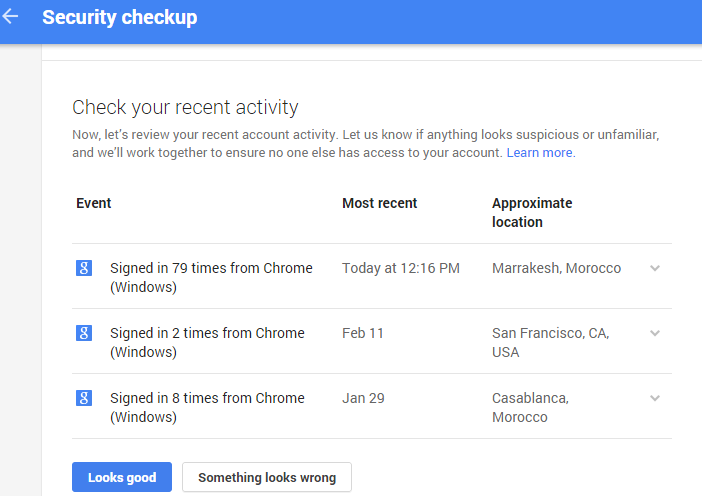
Task: Click the 'Today at 12:16 PM' timestamp
Action: coord(401,268)
